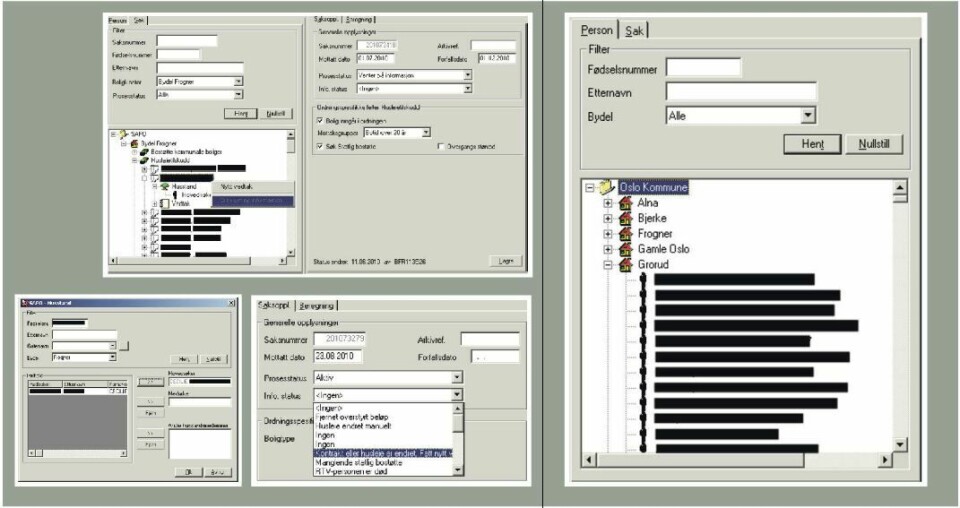Click the house icon beside Gamle Oslo

(626, 249)
